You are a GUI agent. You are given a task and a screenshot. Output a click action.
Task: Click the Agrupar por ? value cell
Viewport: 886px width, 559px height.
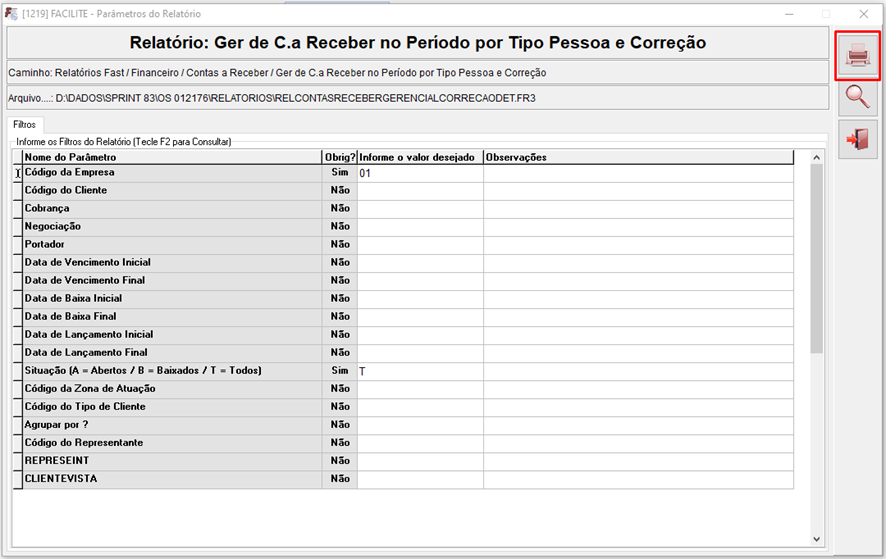(420, 425)
